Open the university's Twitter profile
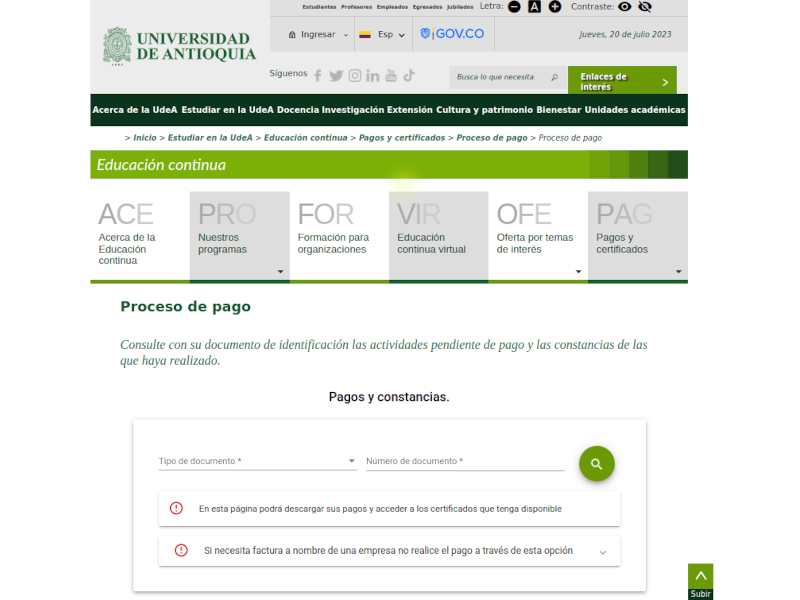The height and width of the screenshot is (600, 800). click(336, 76)
